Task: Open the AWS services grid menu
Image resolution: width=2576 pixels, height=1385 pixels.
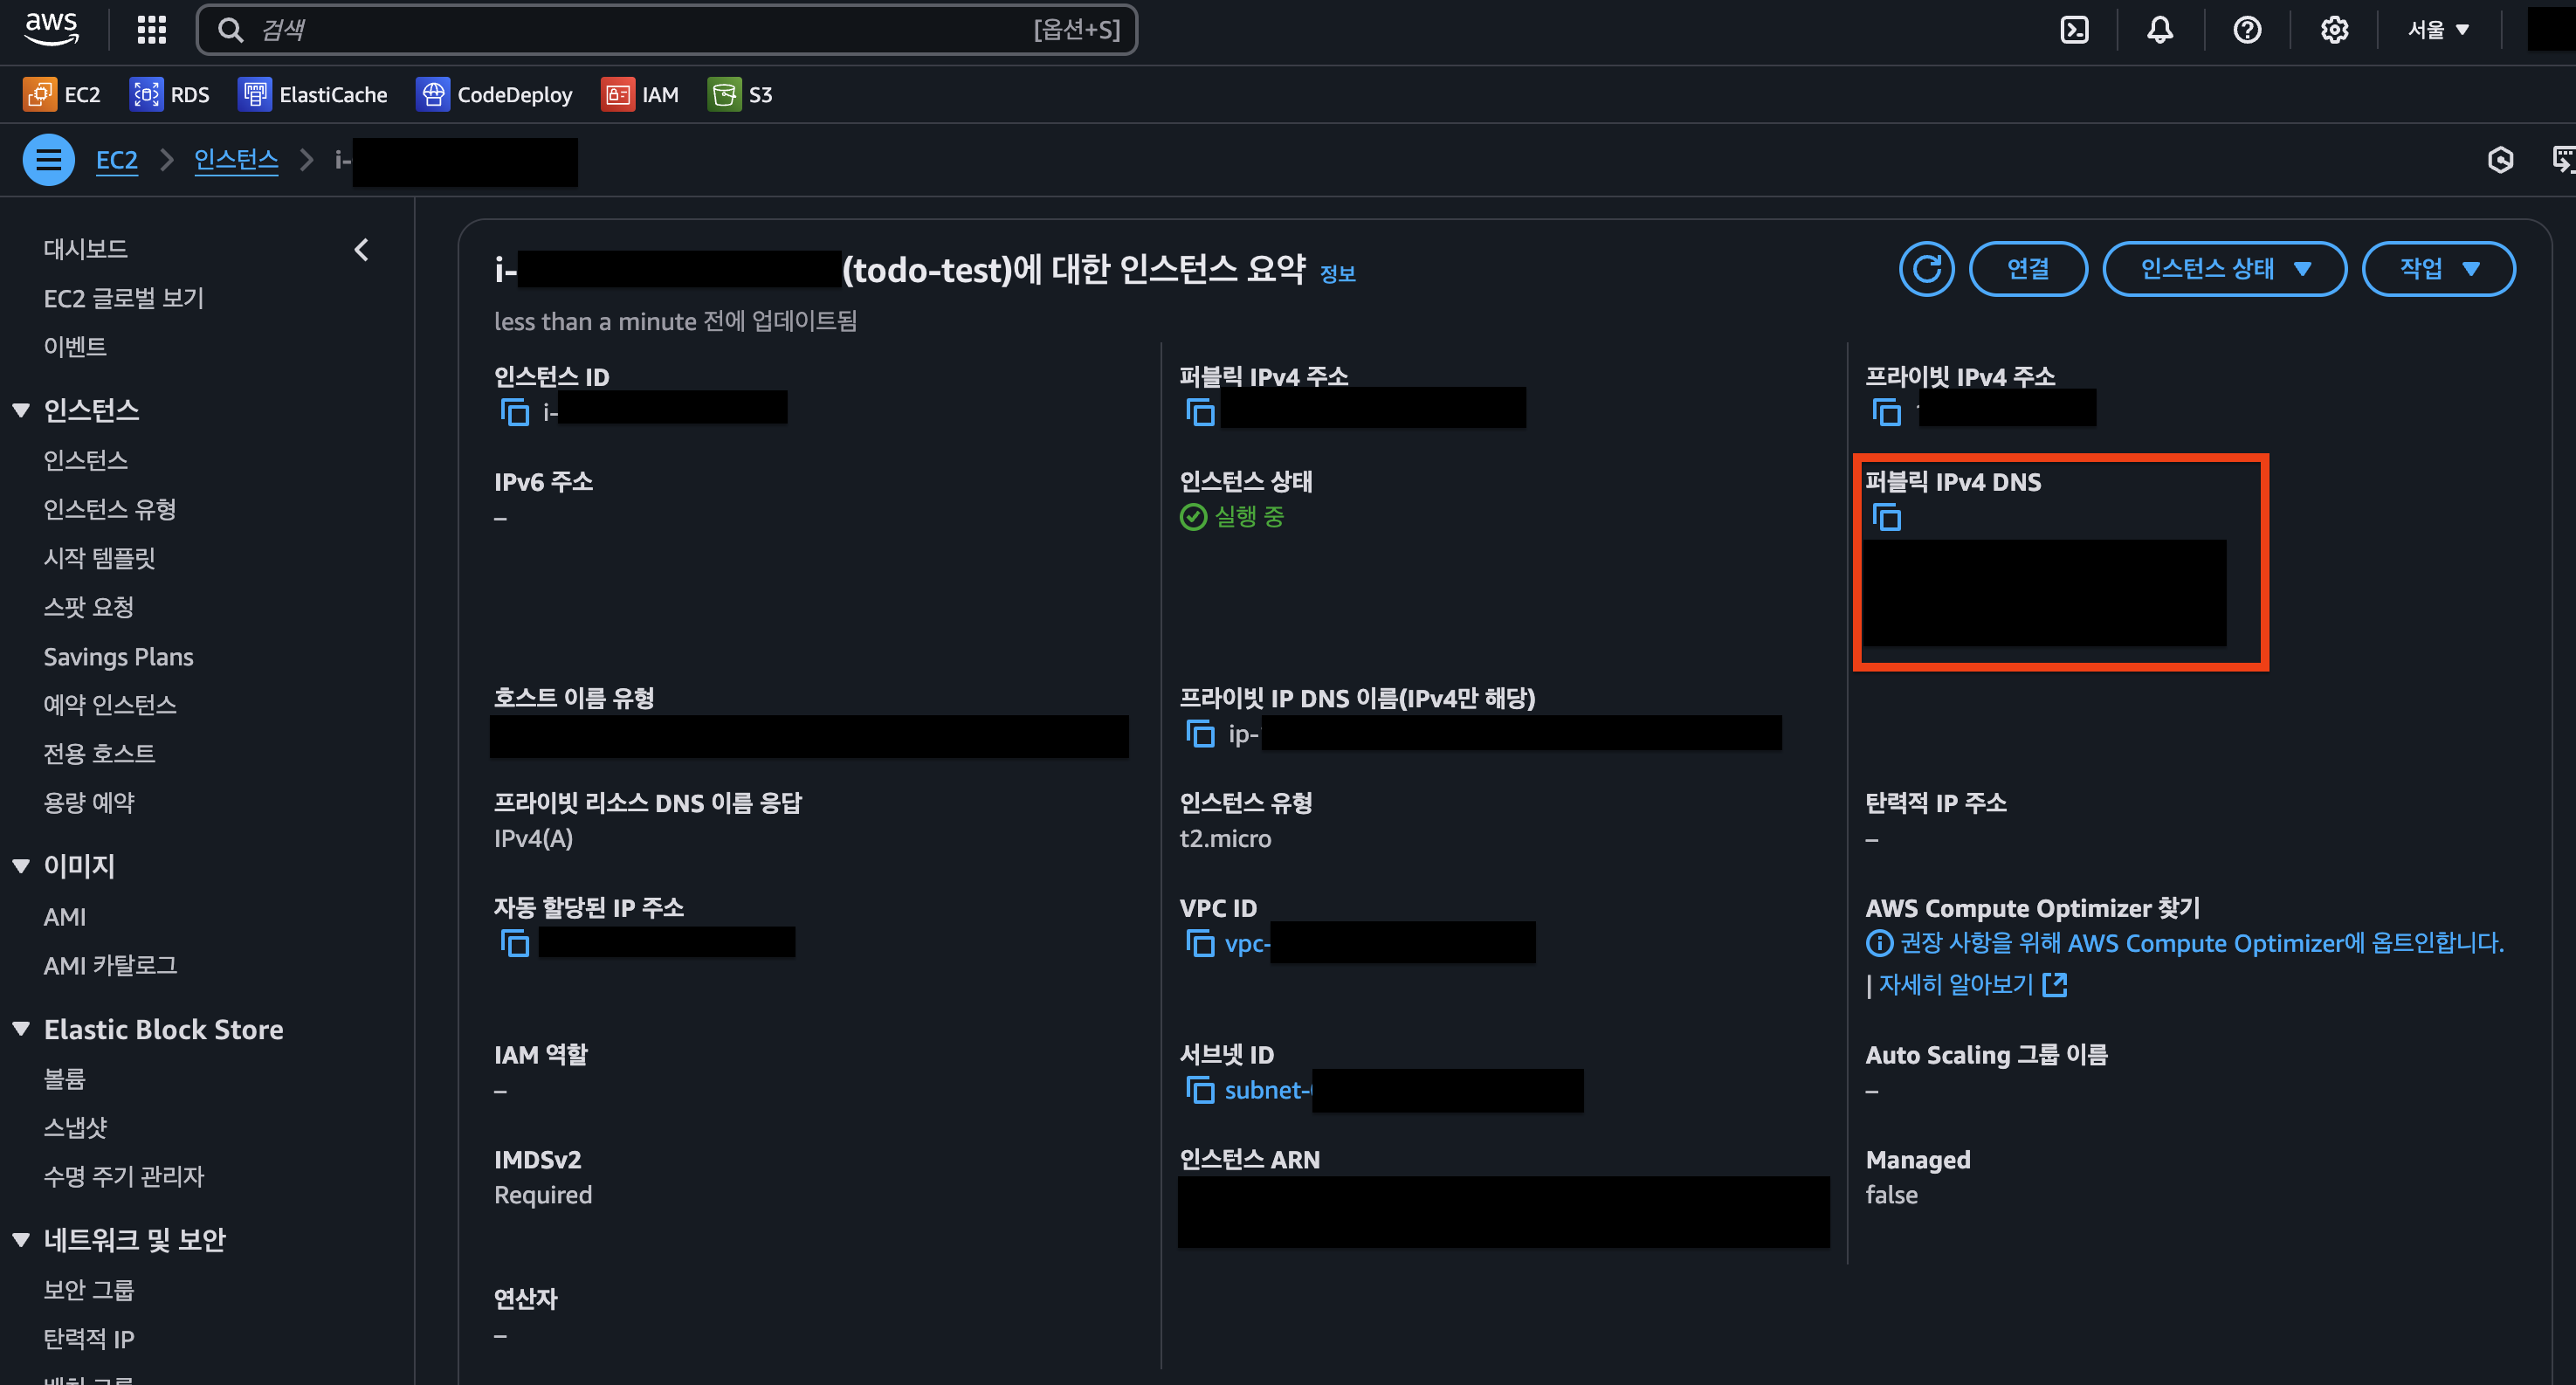Action: pos(151,30)
